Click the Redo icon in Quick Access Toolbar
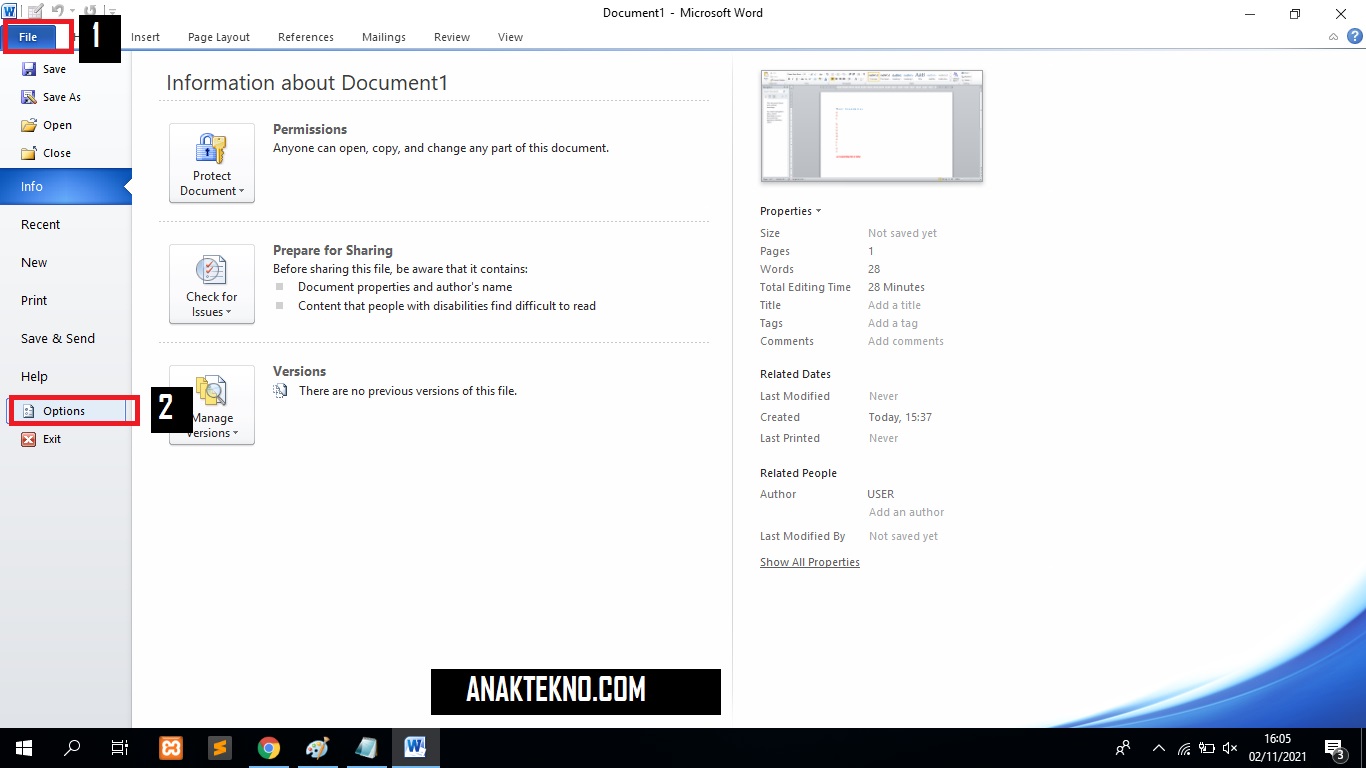 click(90, 11)
